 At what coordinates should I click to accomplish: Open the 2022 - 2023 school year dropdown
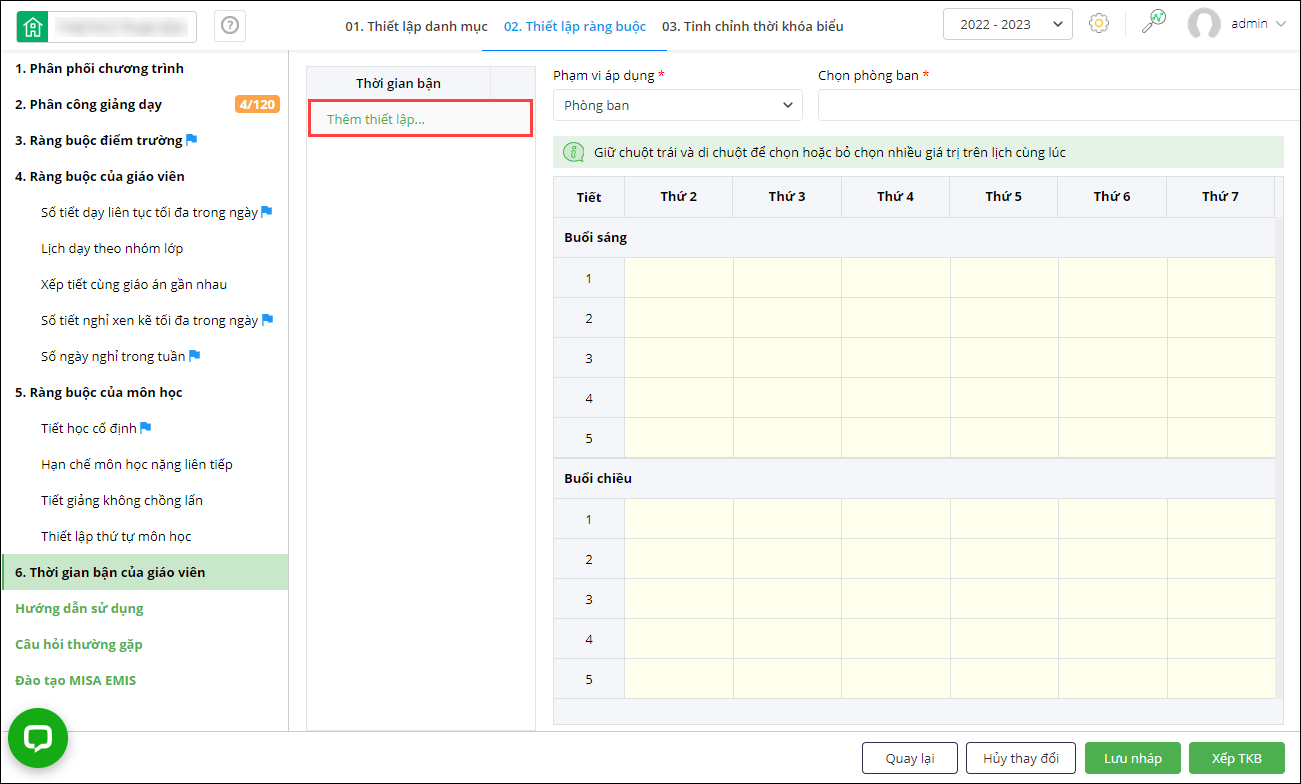(1007, 24)
